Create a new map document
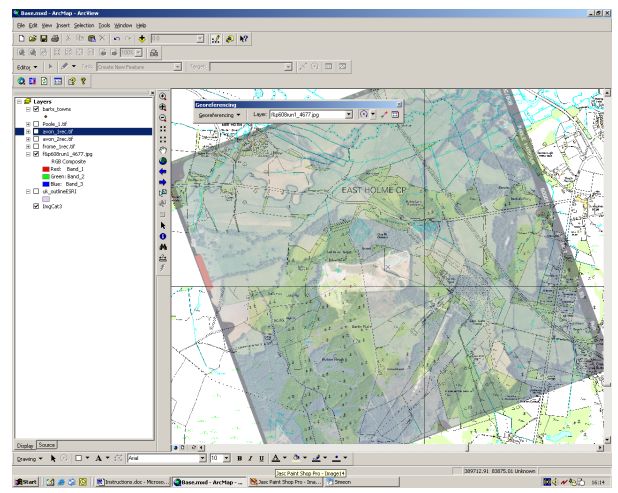Viewport: 618px width, 493px height. (x=21, y=39)
